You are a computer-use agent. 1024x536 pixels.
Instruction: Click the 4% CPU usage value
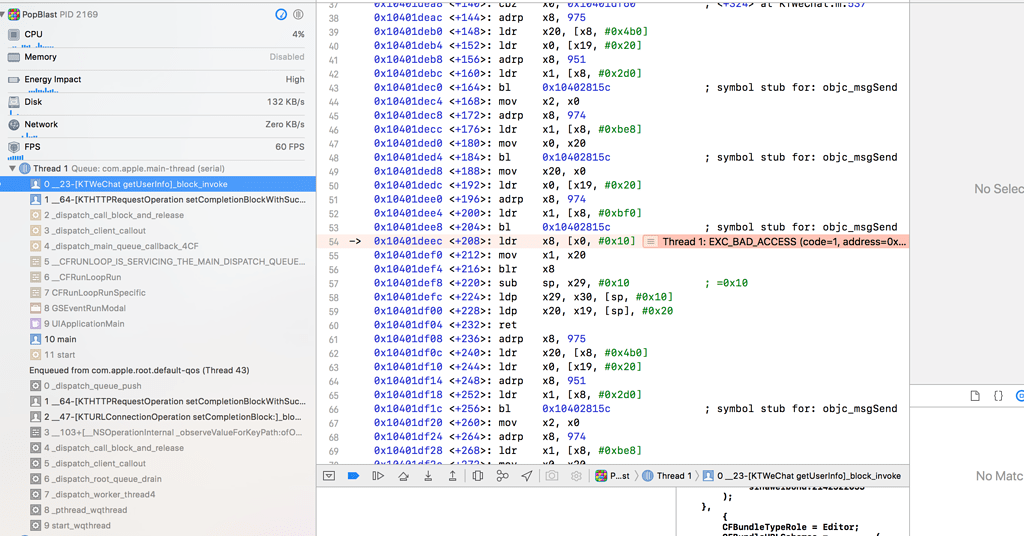pyautogui.click(x=298, y=34)
